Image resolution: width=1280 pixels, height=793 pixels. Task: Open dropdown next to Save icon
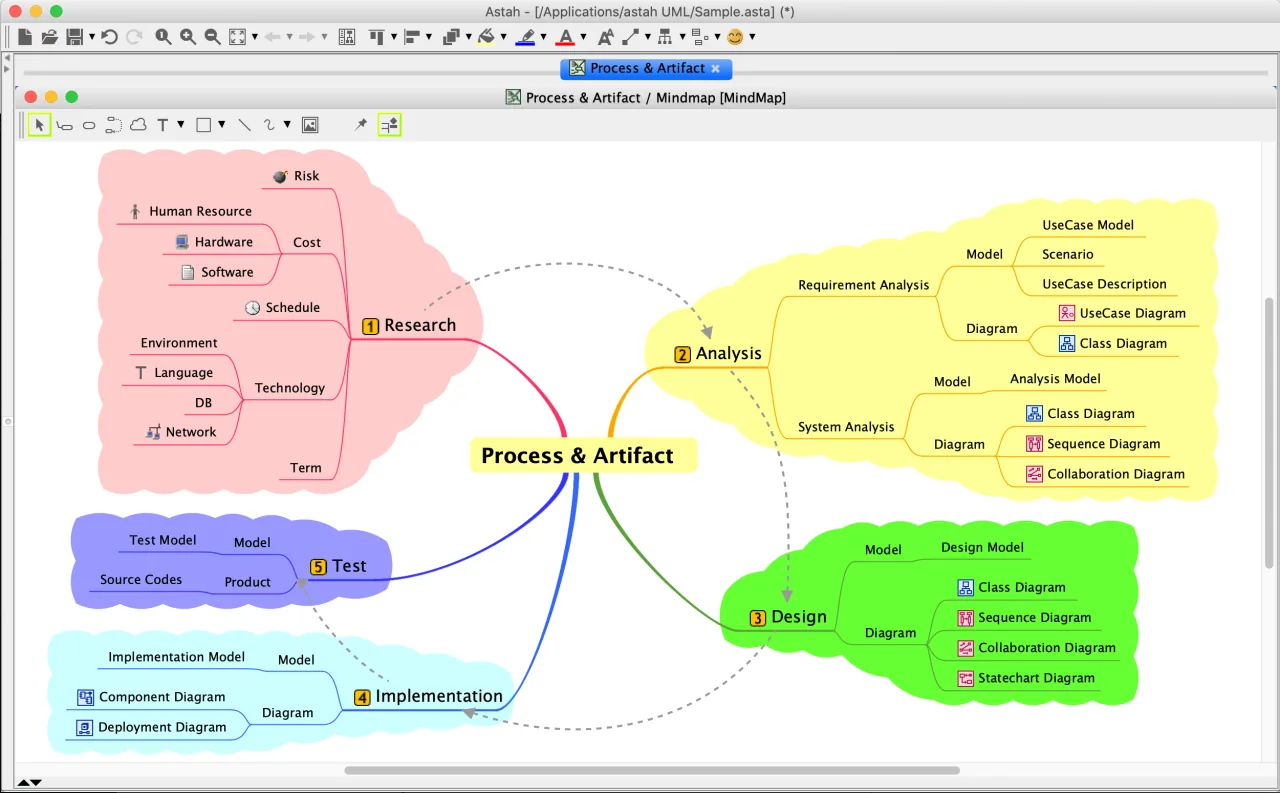point(92,38)
